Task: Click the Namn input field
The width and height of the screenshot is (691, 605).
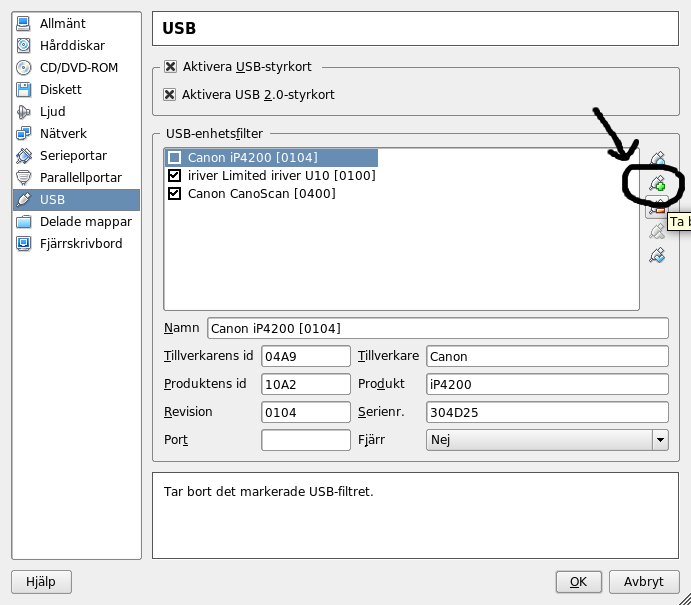Action: (438, 328)
